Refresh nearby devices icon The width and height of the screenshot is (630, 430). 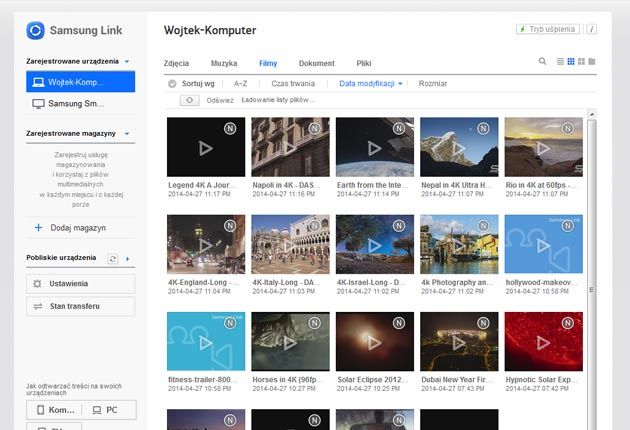coord(113,259)
